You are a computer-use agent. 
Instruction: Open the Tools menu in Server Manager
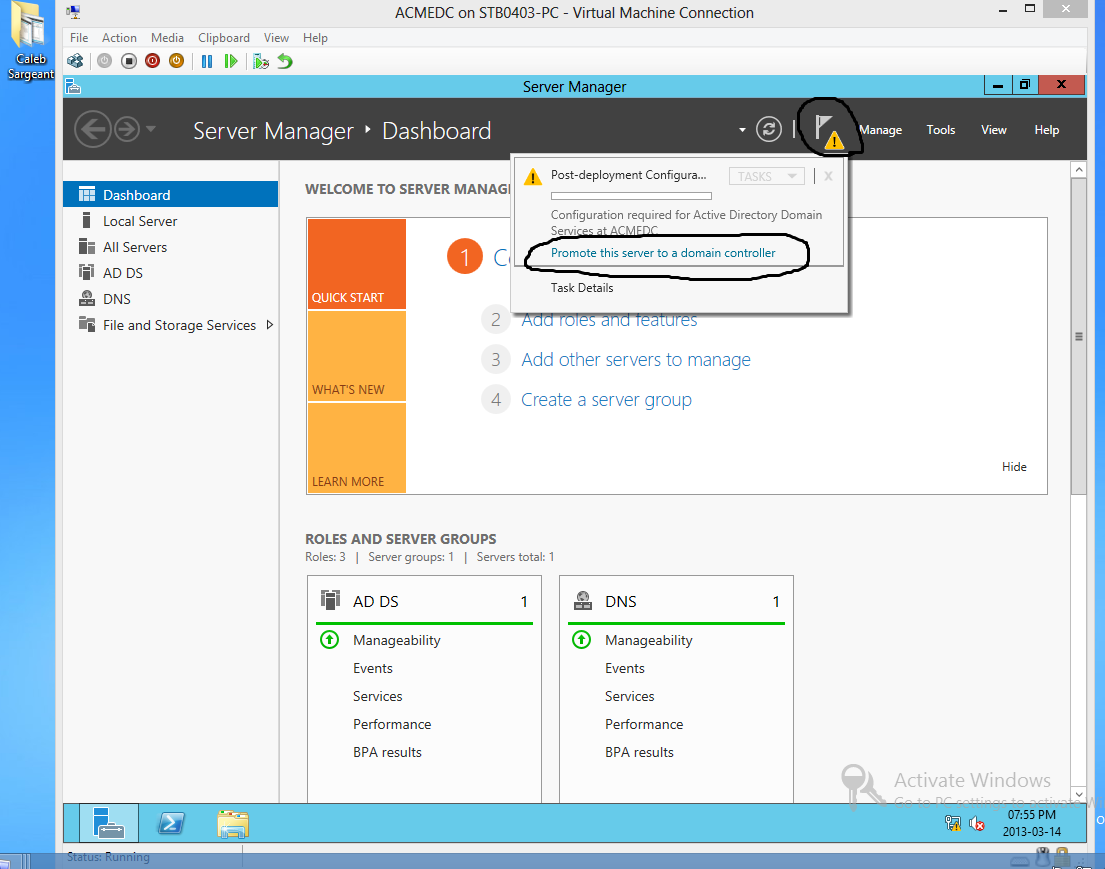tap(941, 130)
